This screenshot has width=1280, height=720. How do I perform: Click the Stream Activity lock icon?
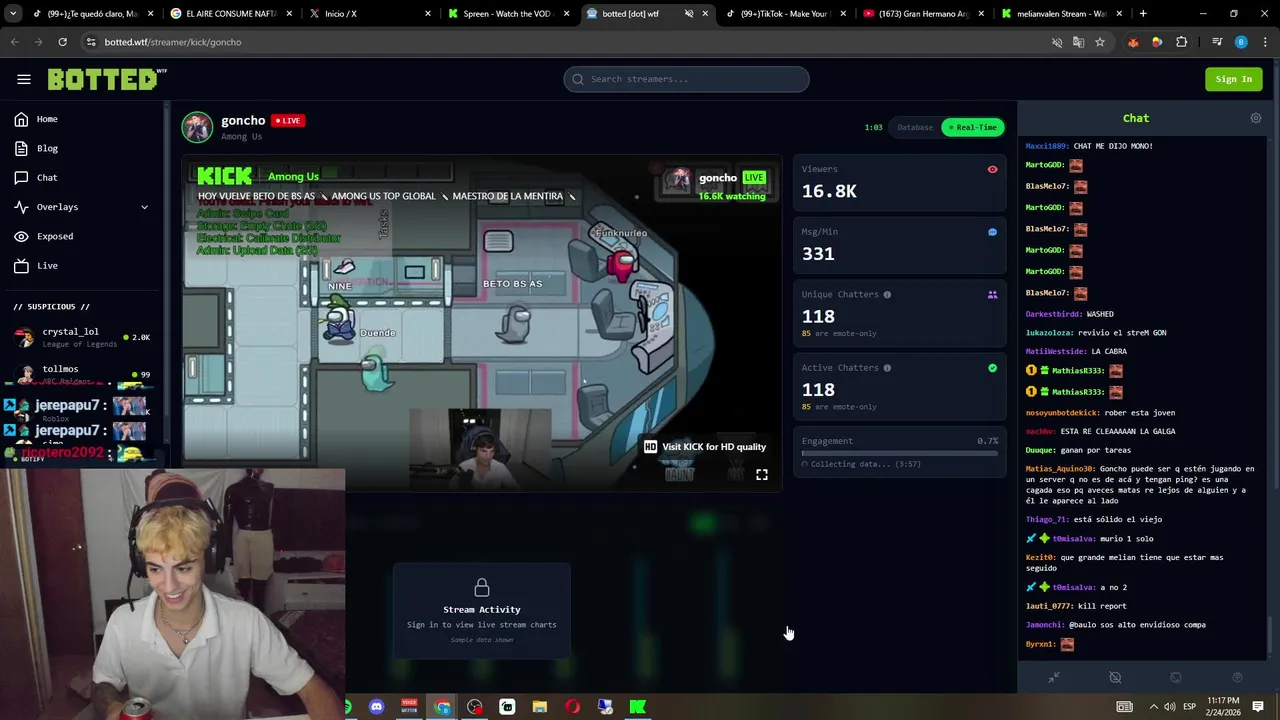pyautogui.click(x=482, y=587)
